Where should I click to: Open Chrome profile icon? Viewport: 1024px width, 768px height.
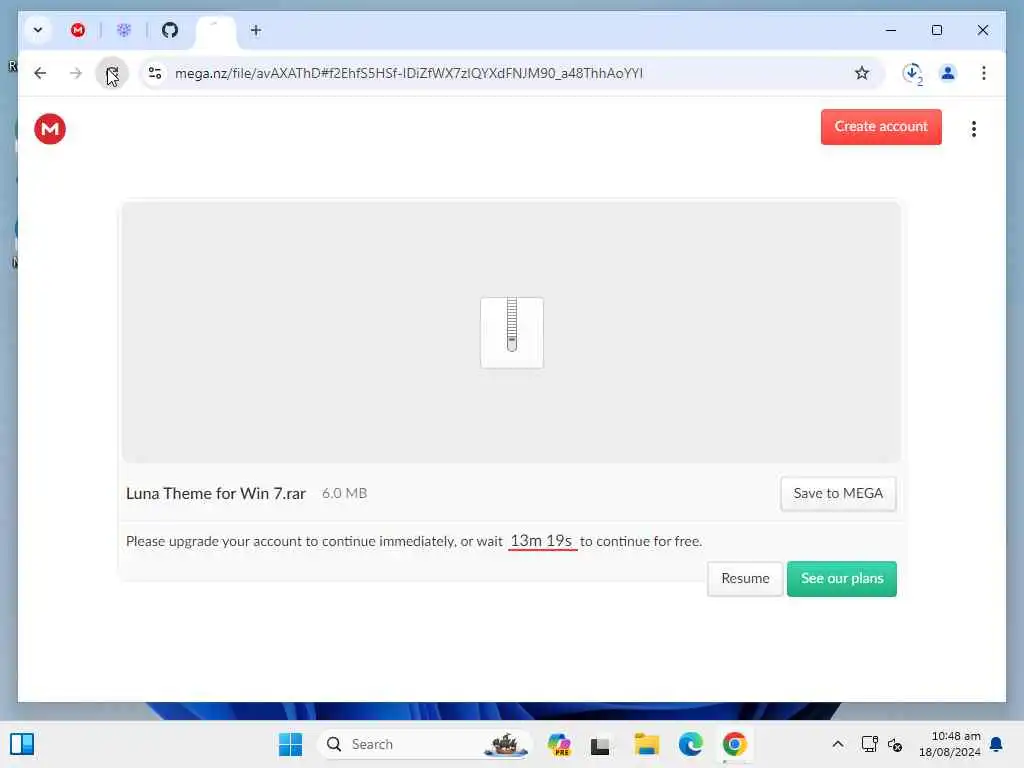(948, 73)
